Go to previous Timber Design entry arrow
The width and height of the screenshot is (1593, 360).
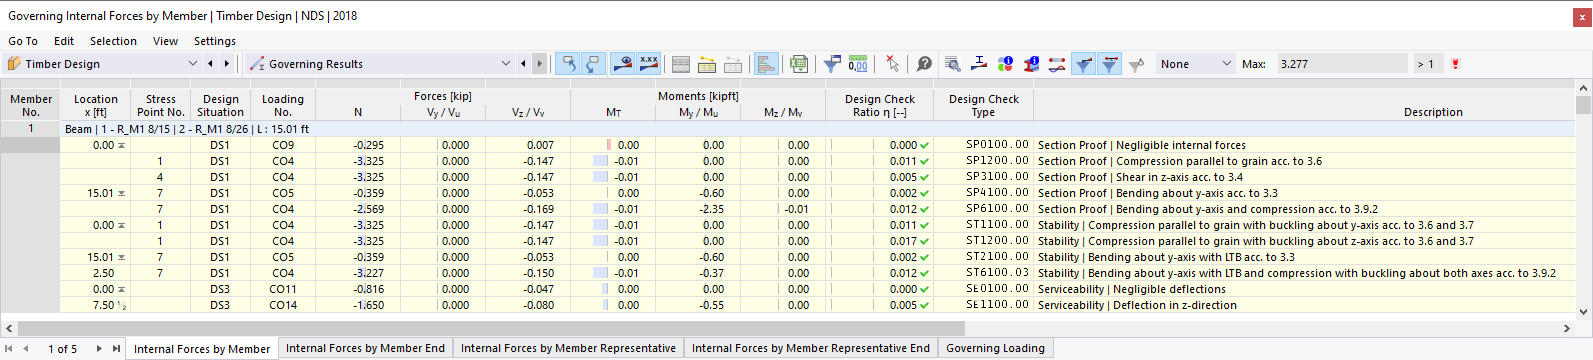coord(210,64)
